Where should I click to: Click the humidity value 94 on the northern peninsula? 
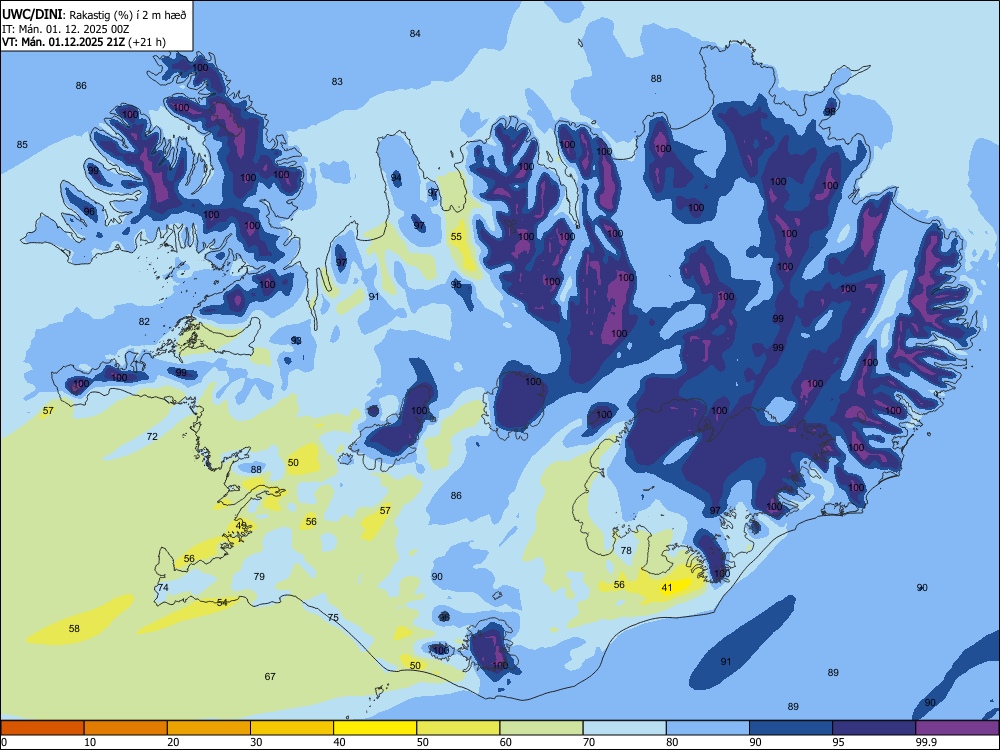pos(396,177)
